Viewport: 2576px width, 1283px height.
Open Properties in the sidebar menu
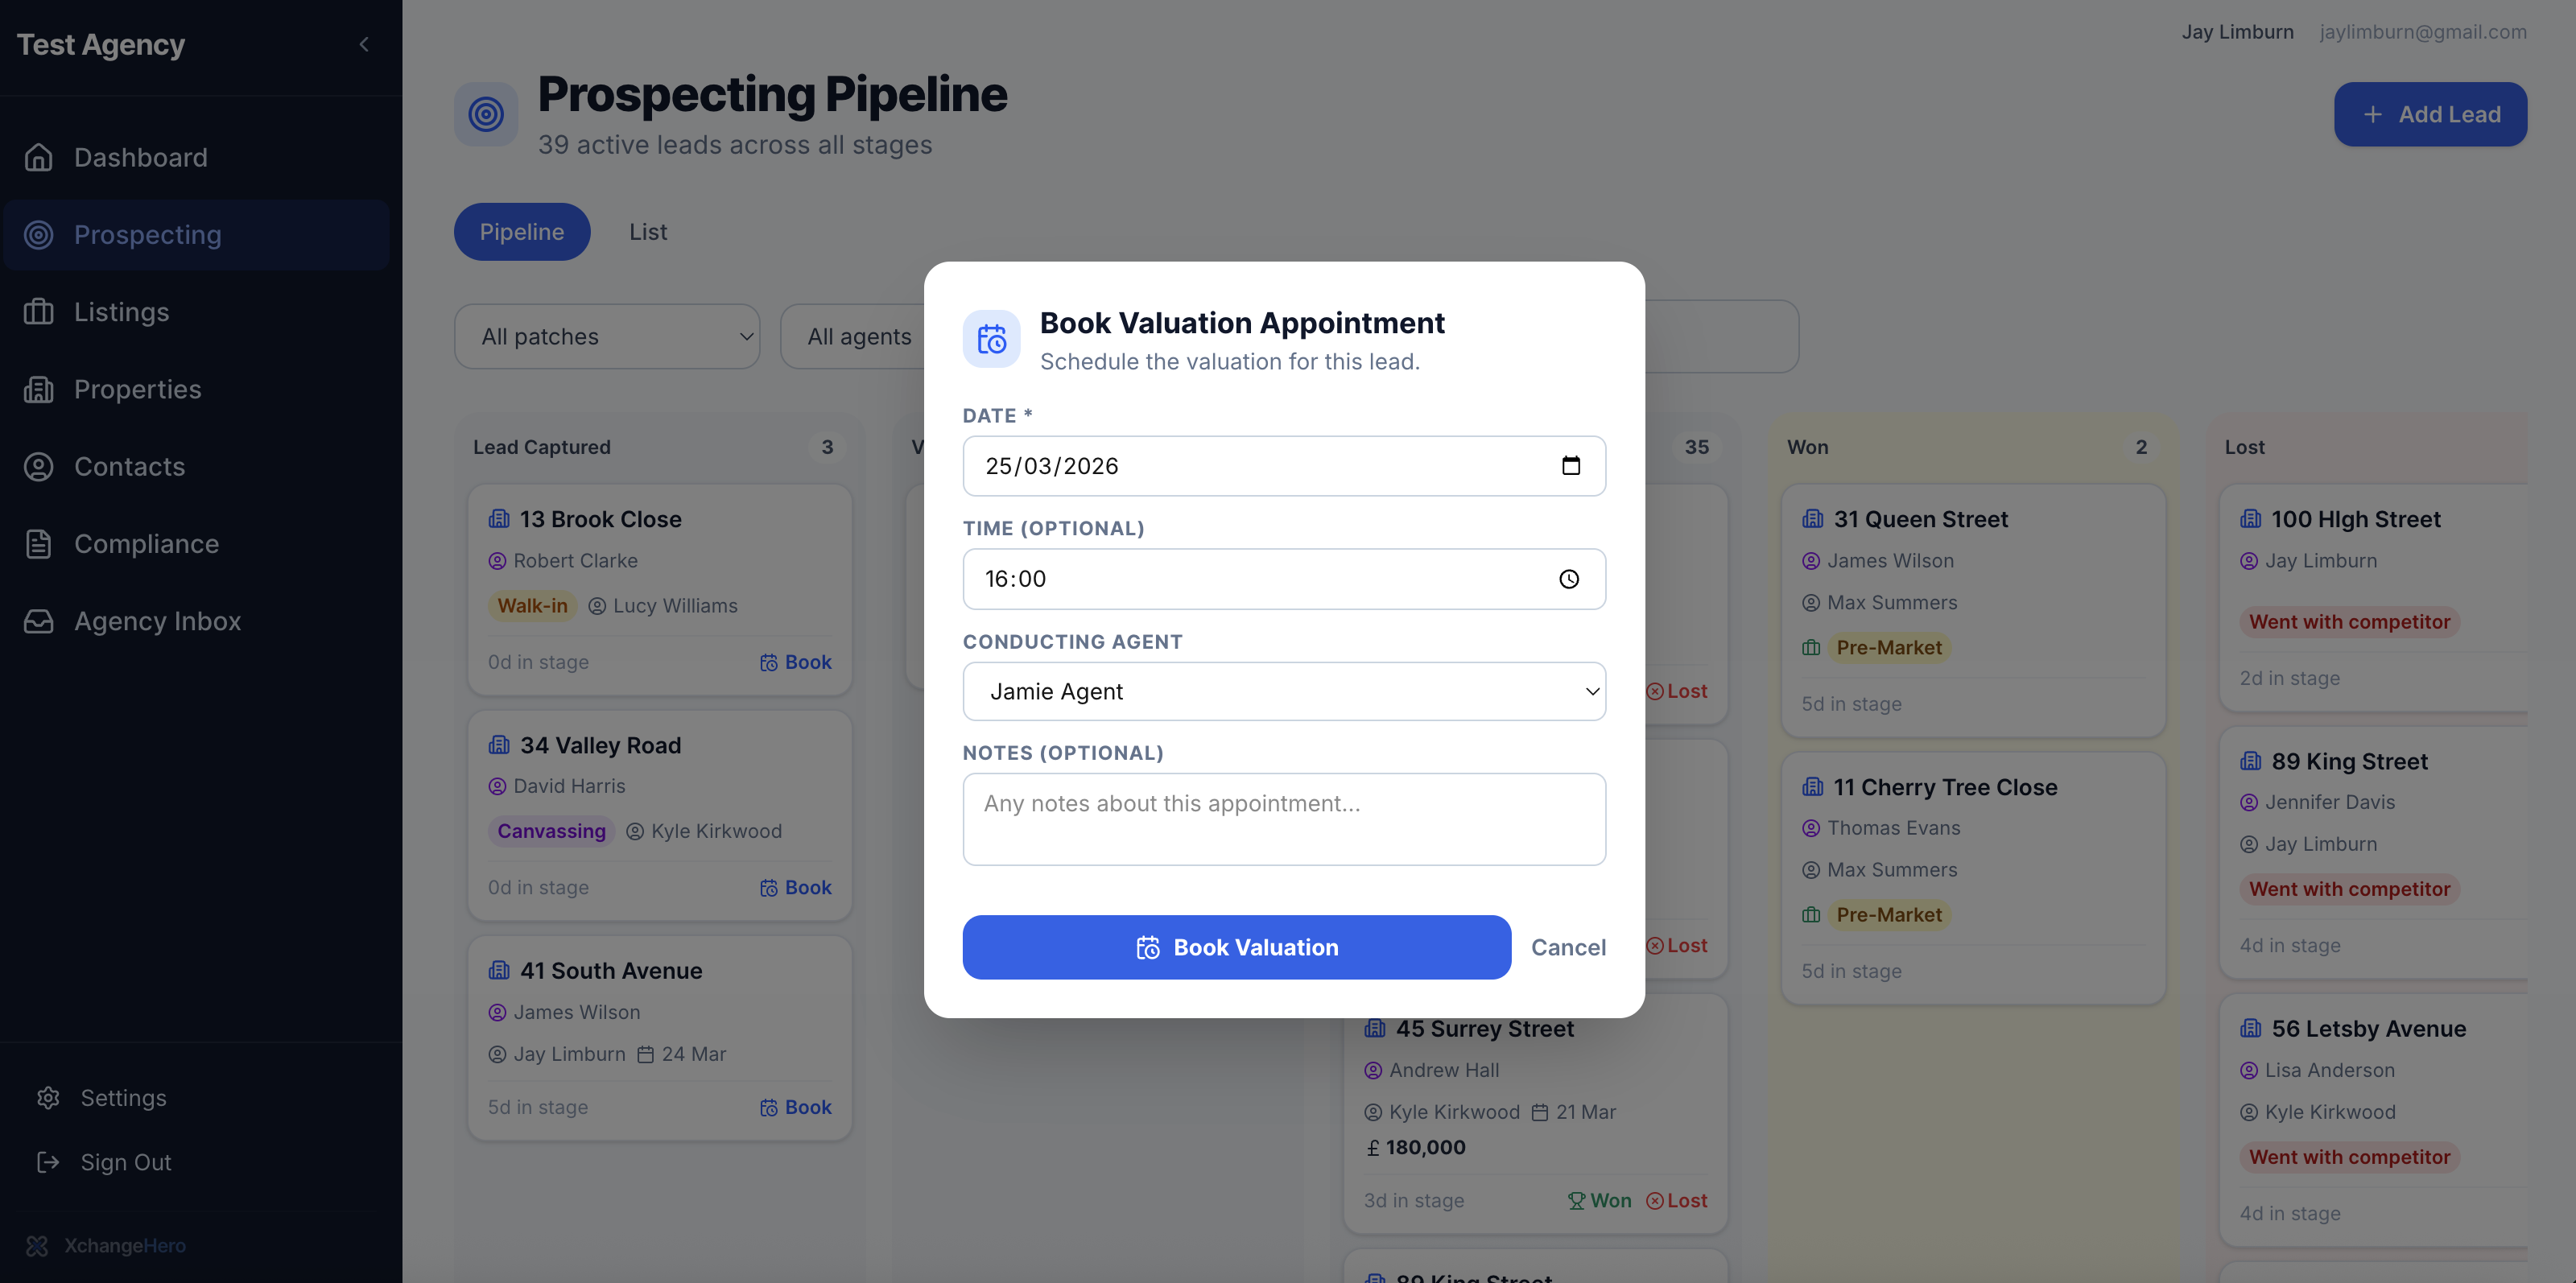click(138, 390)
